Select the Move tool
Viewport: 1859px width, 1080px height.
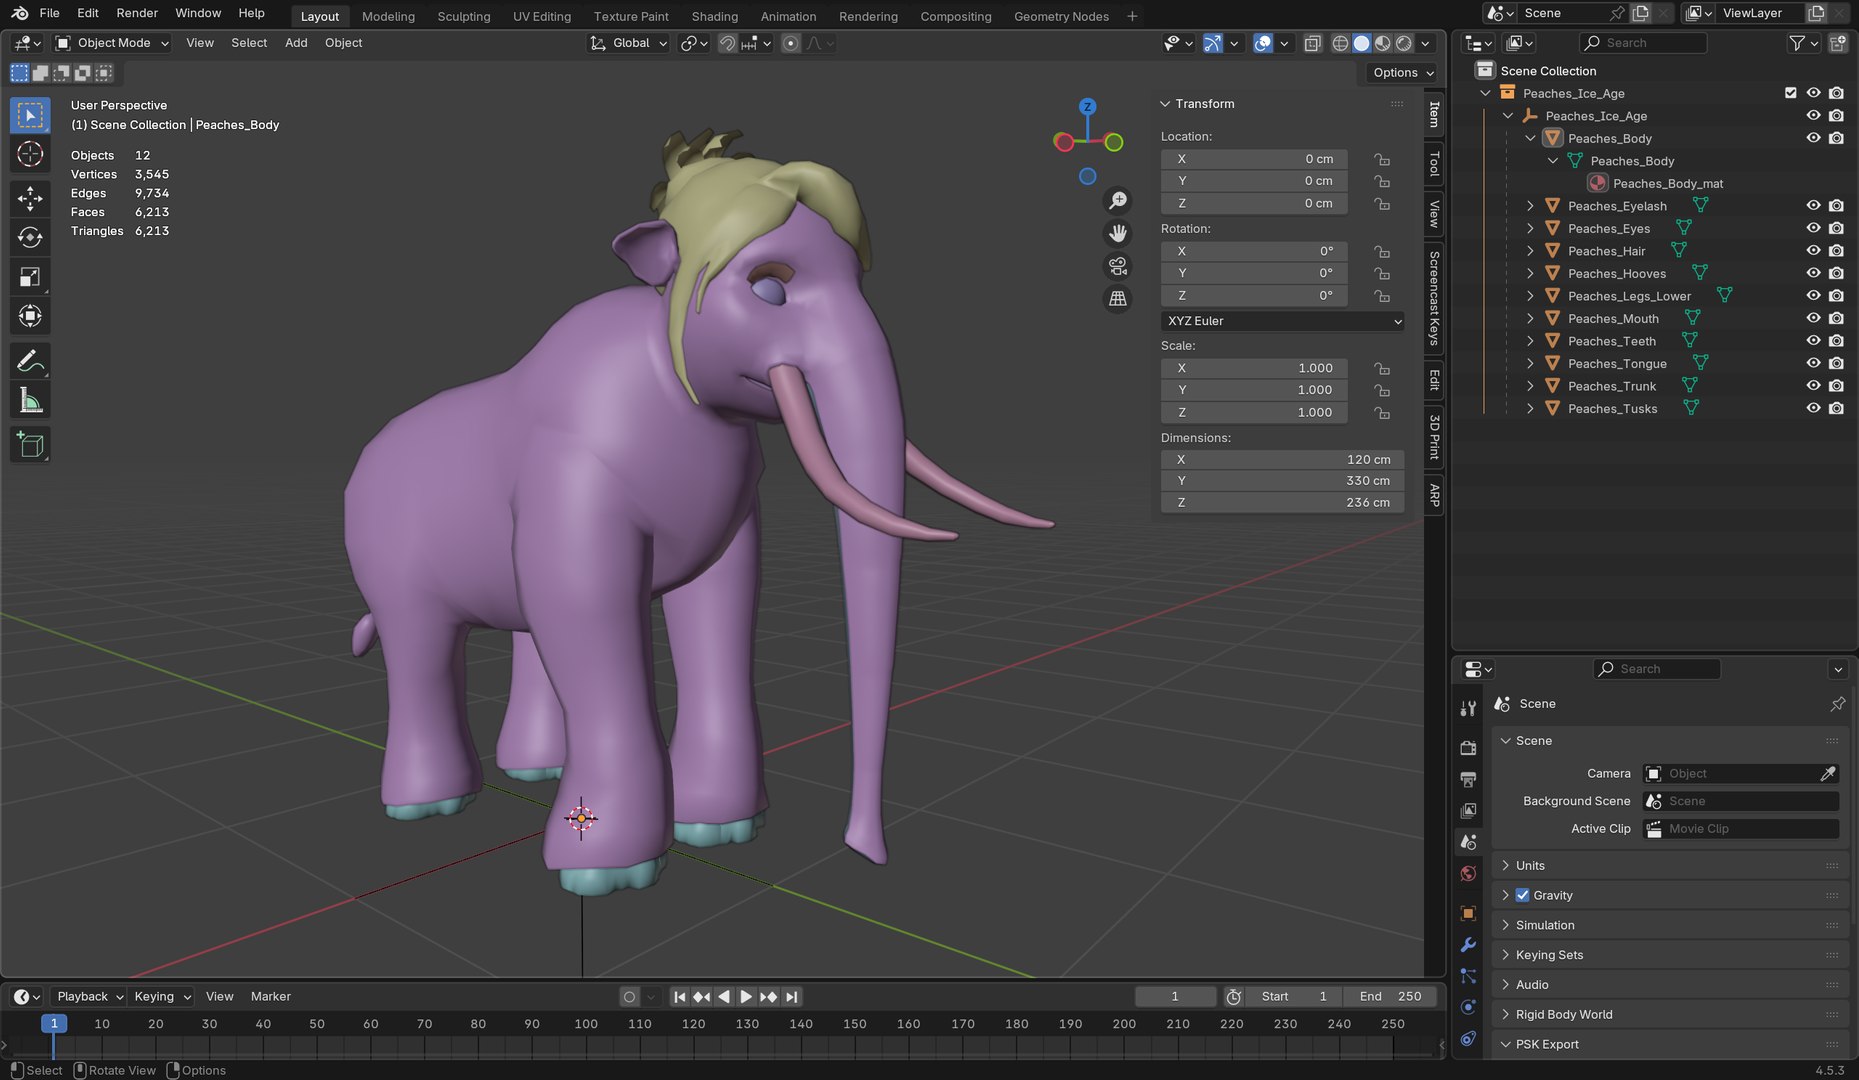tap(30, 198)
